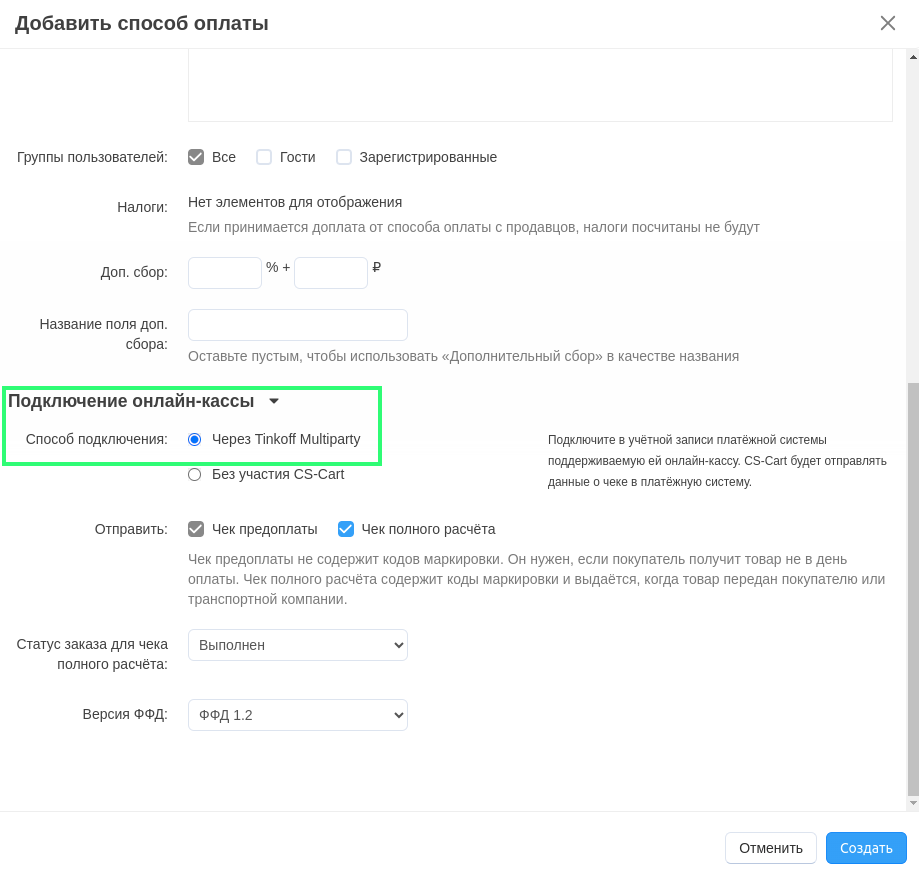Image resolution: width=919 pixels, height=876 pixels.
Task: Click the Отменить button
Action: click(x=770, y=848)
